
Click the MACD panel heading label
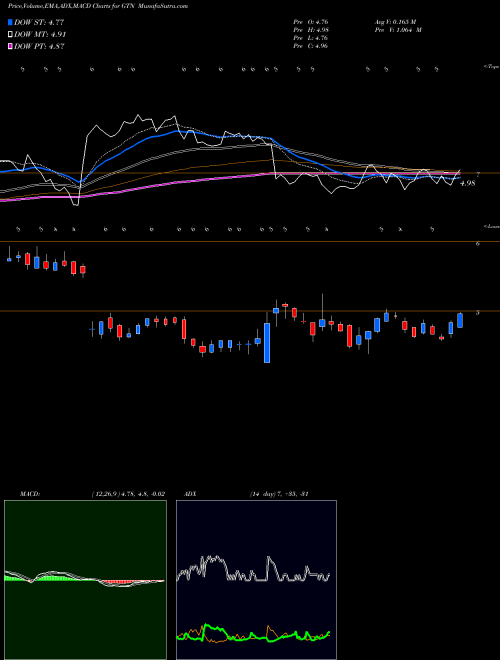pos(30,494)
